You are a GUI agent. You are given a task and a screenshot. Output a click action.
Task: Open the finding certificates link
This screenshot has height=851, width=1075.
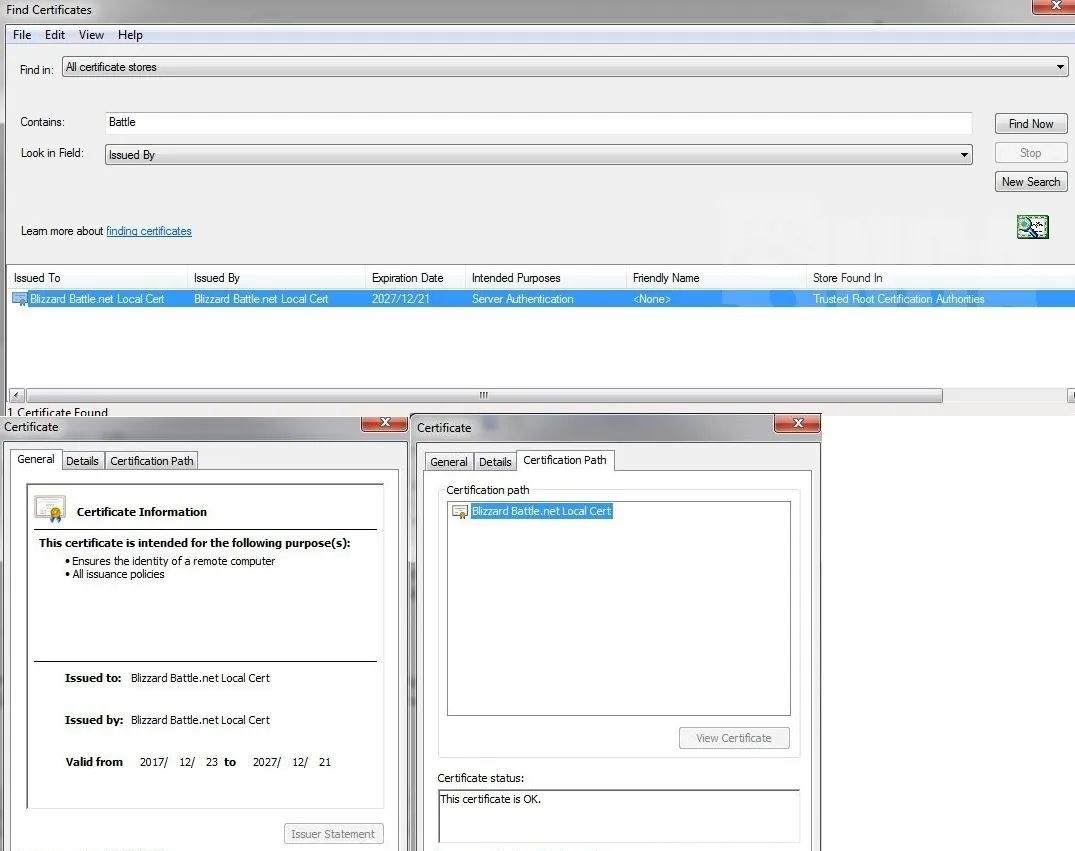[149, 231]
